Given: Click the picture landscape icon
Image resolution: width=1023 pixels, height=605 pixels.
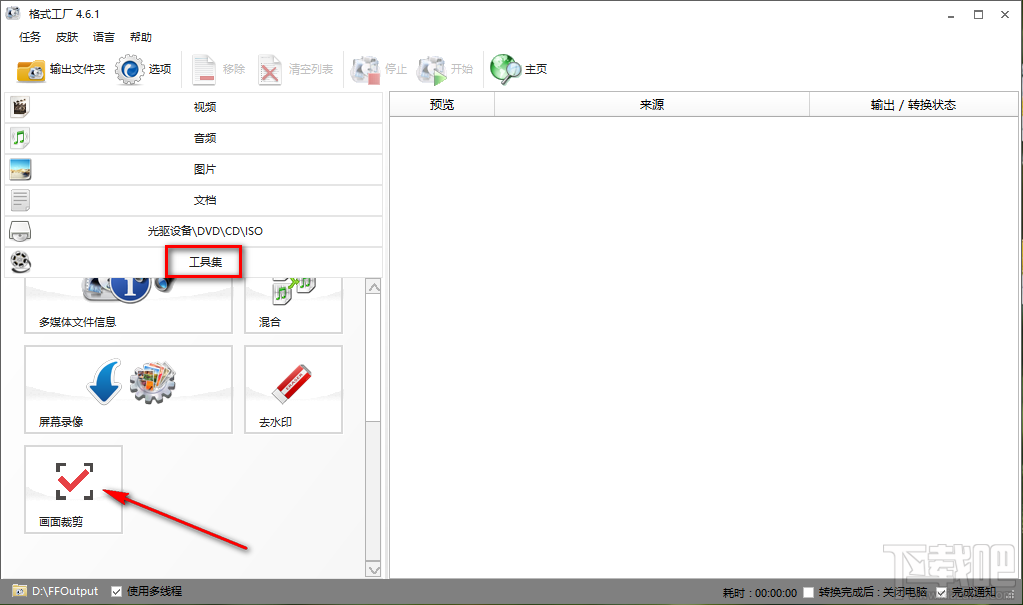Looking at the screenshot, I should point(20,169).
